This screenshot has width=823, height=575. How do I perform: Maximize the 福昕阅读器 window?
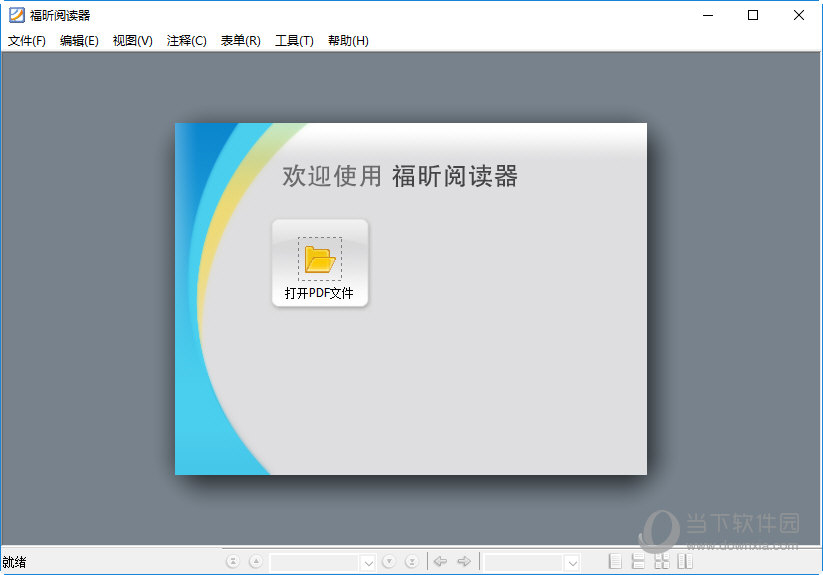[x=753, y=15]
